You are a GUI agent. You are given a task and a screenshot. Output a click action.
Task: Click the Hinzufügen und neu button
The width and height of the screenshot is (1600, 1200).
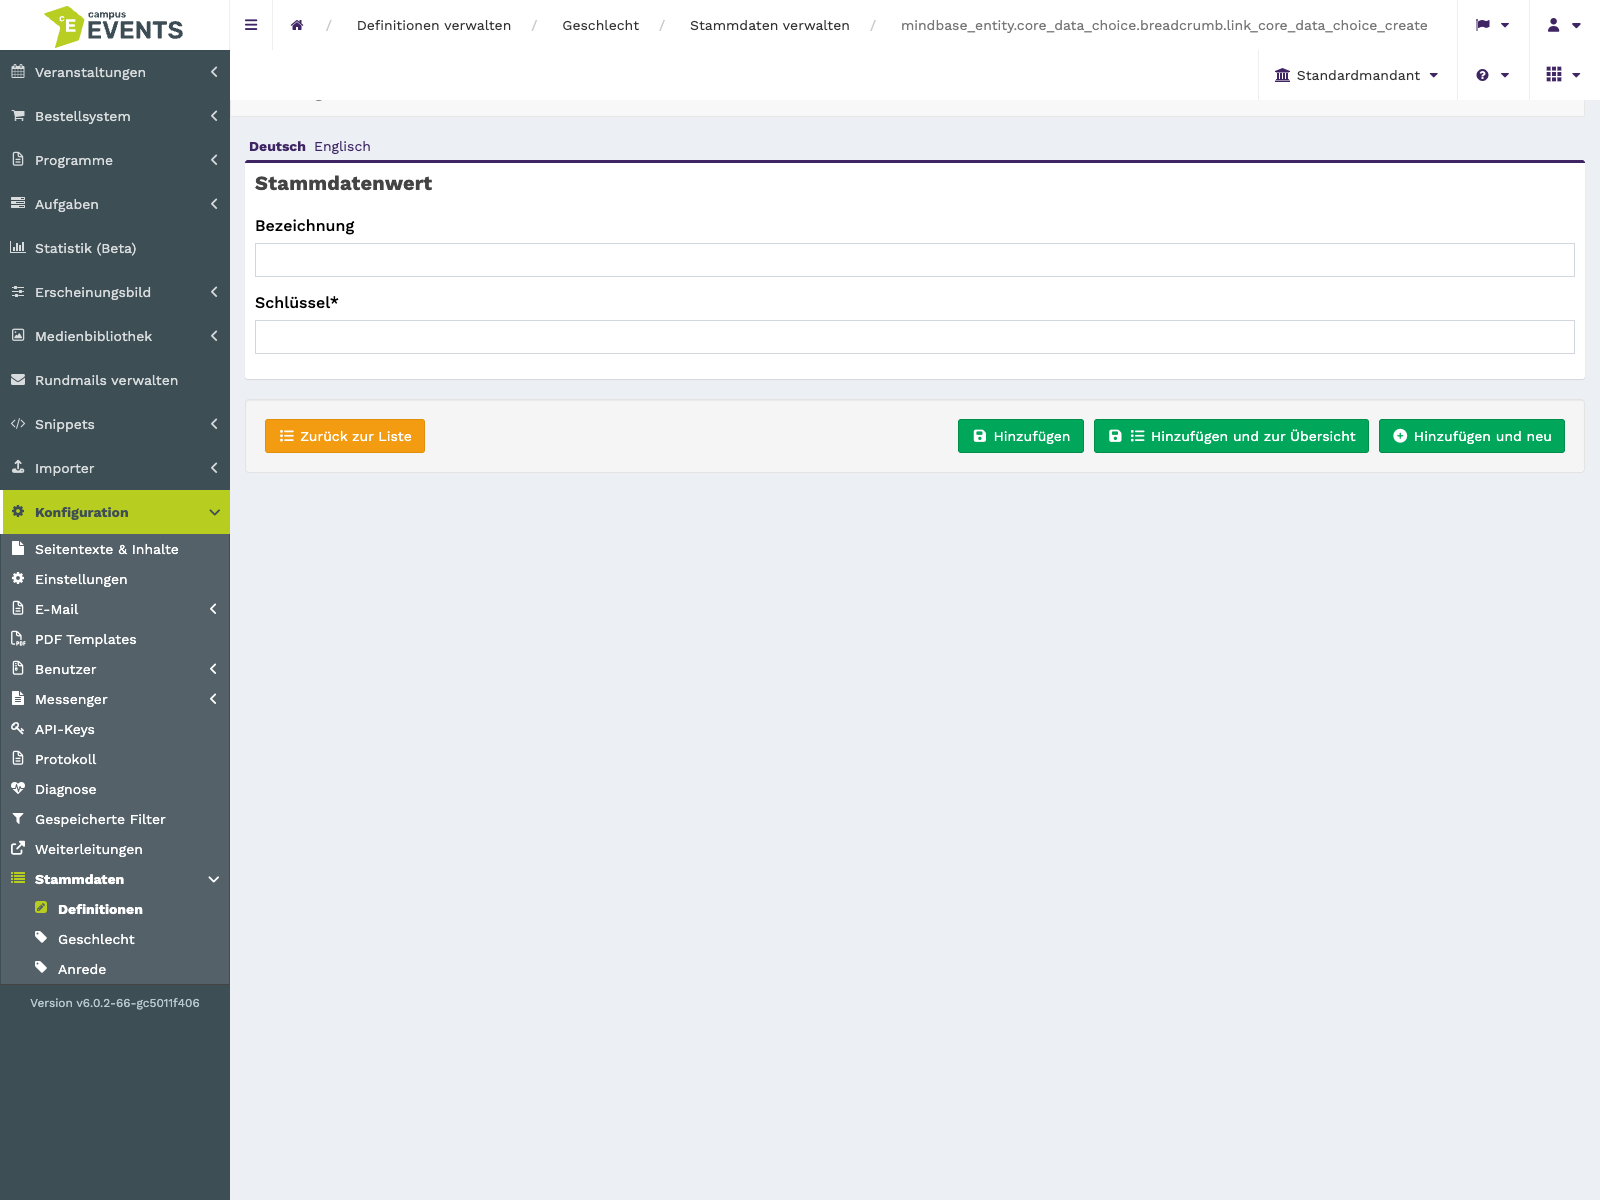(1472, 436)
